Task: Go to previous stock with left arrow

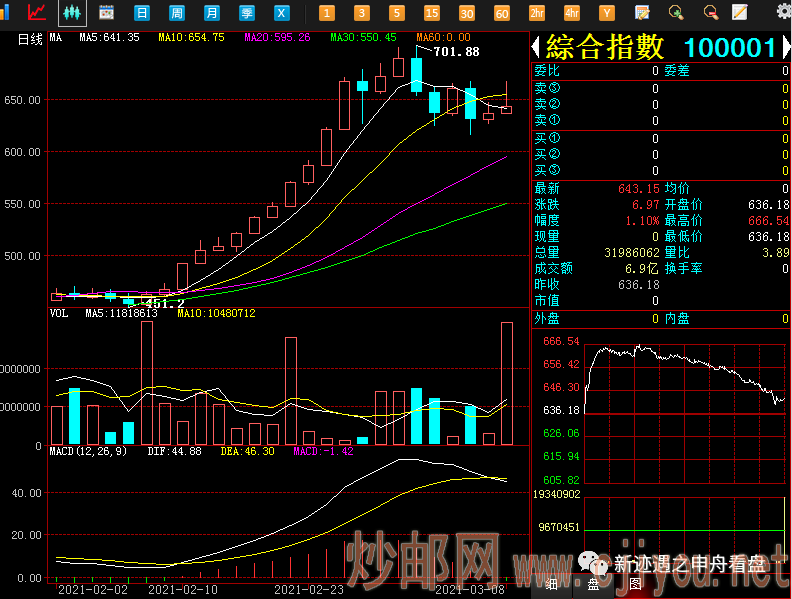Action: click(536, 47)
